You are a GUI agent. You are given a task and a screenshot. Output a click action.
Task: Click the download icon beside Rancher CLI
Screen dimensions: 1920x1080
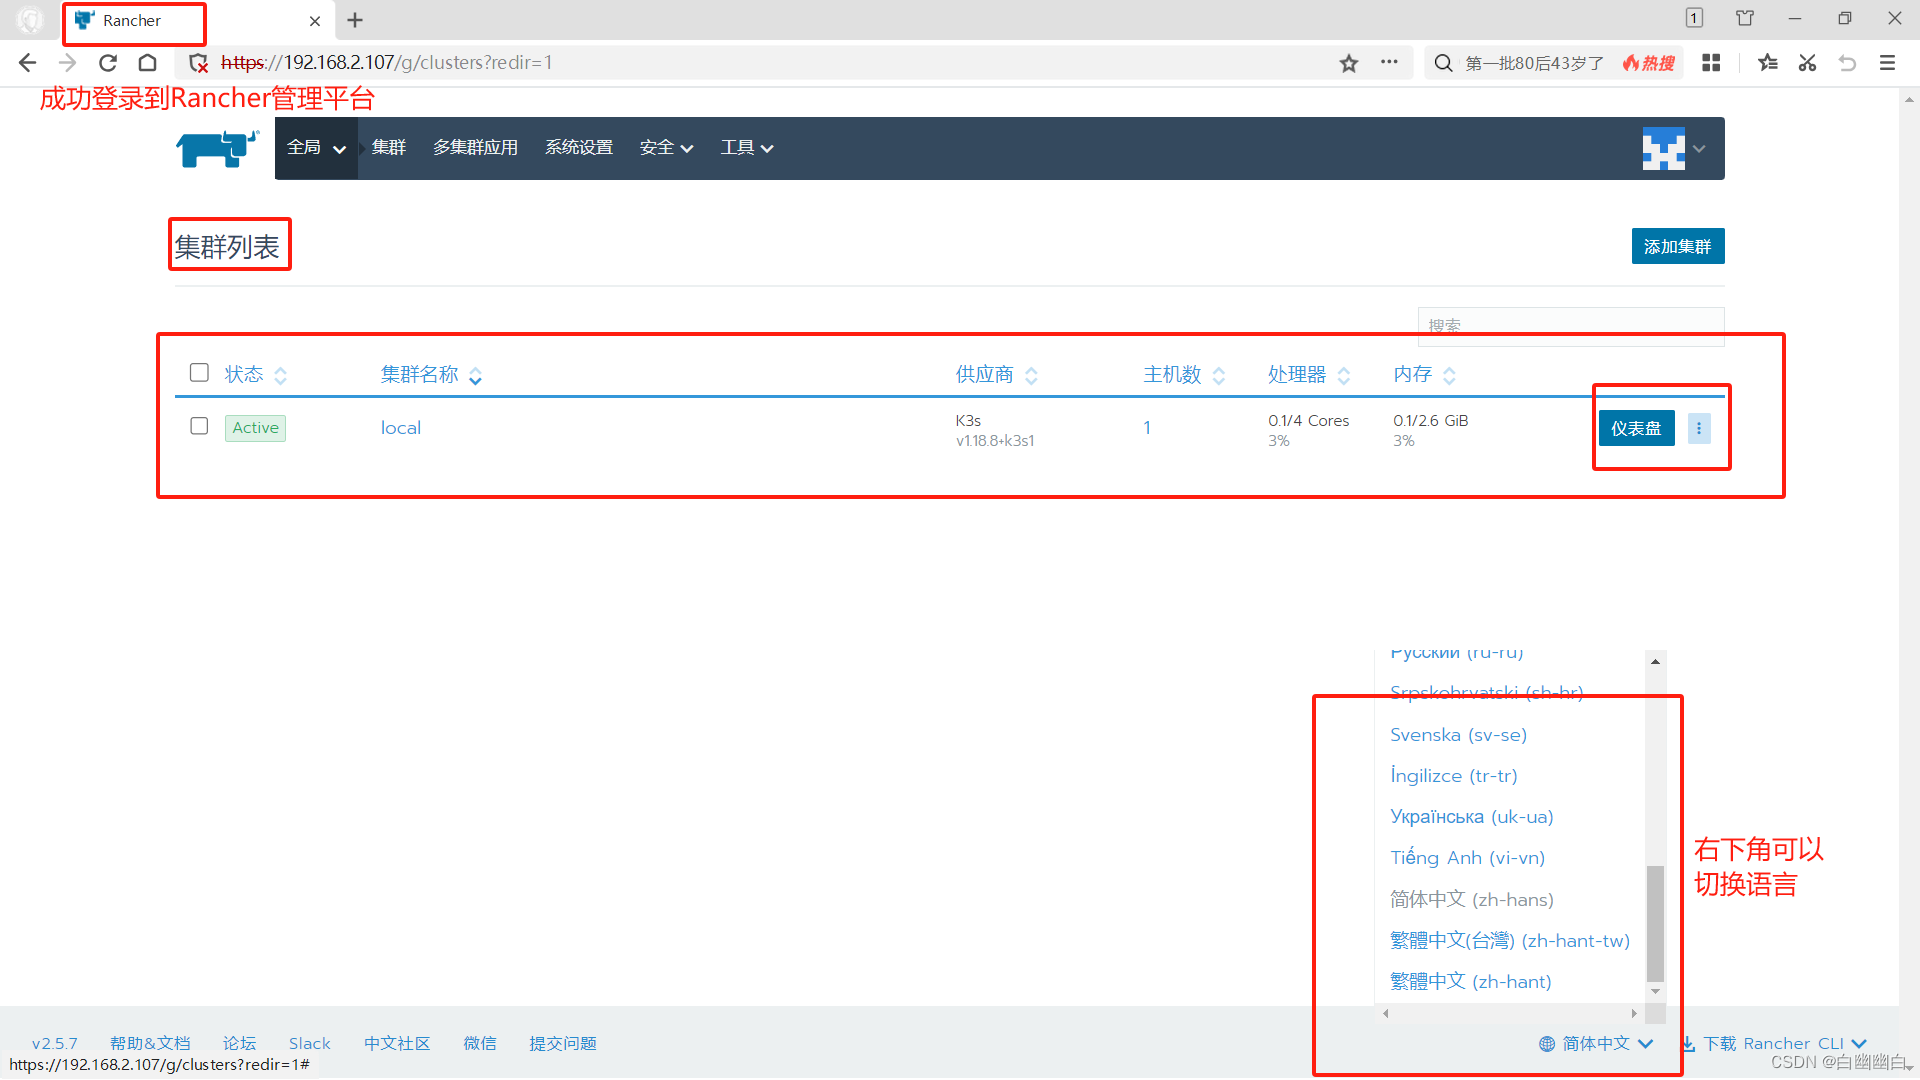click(x=1688, y=1044)
